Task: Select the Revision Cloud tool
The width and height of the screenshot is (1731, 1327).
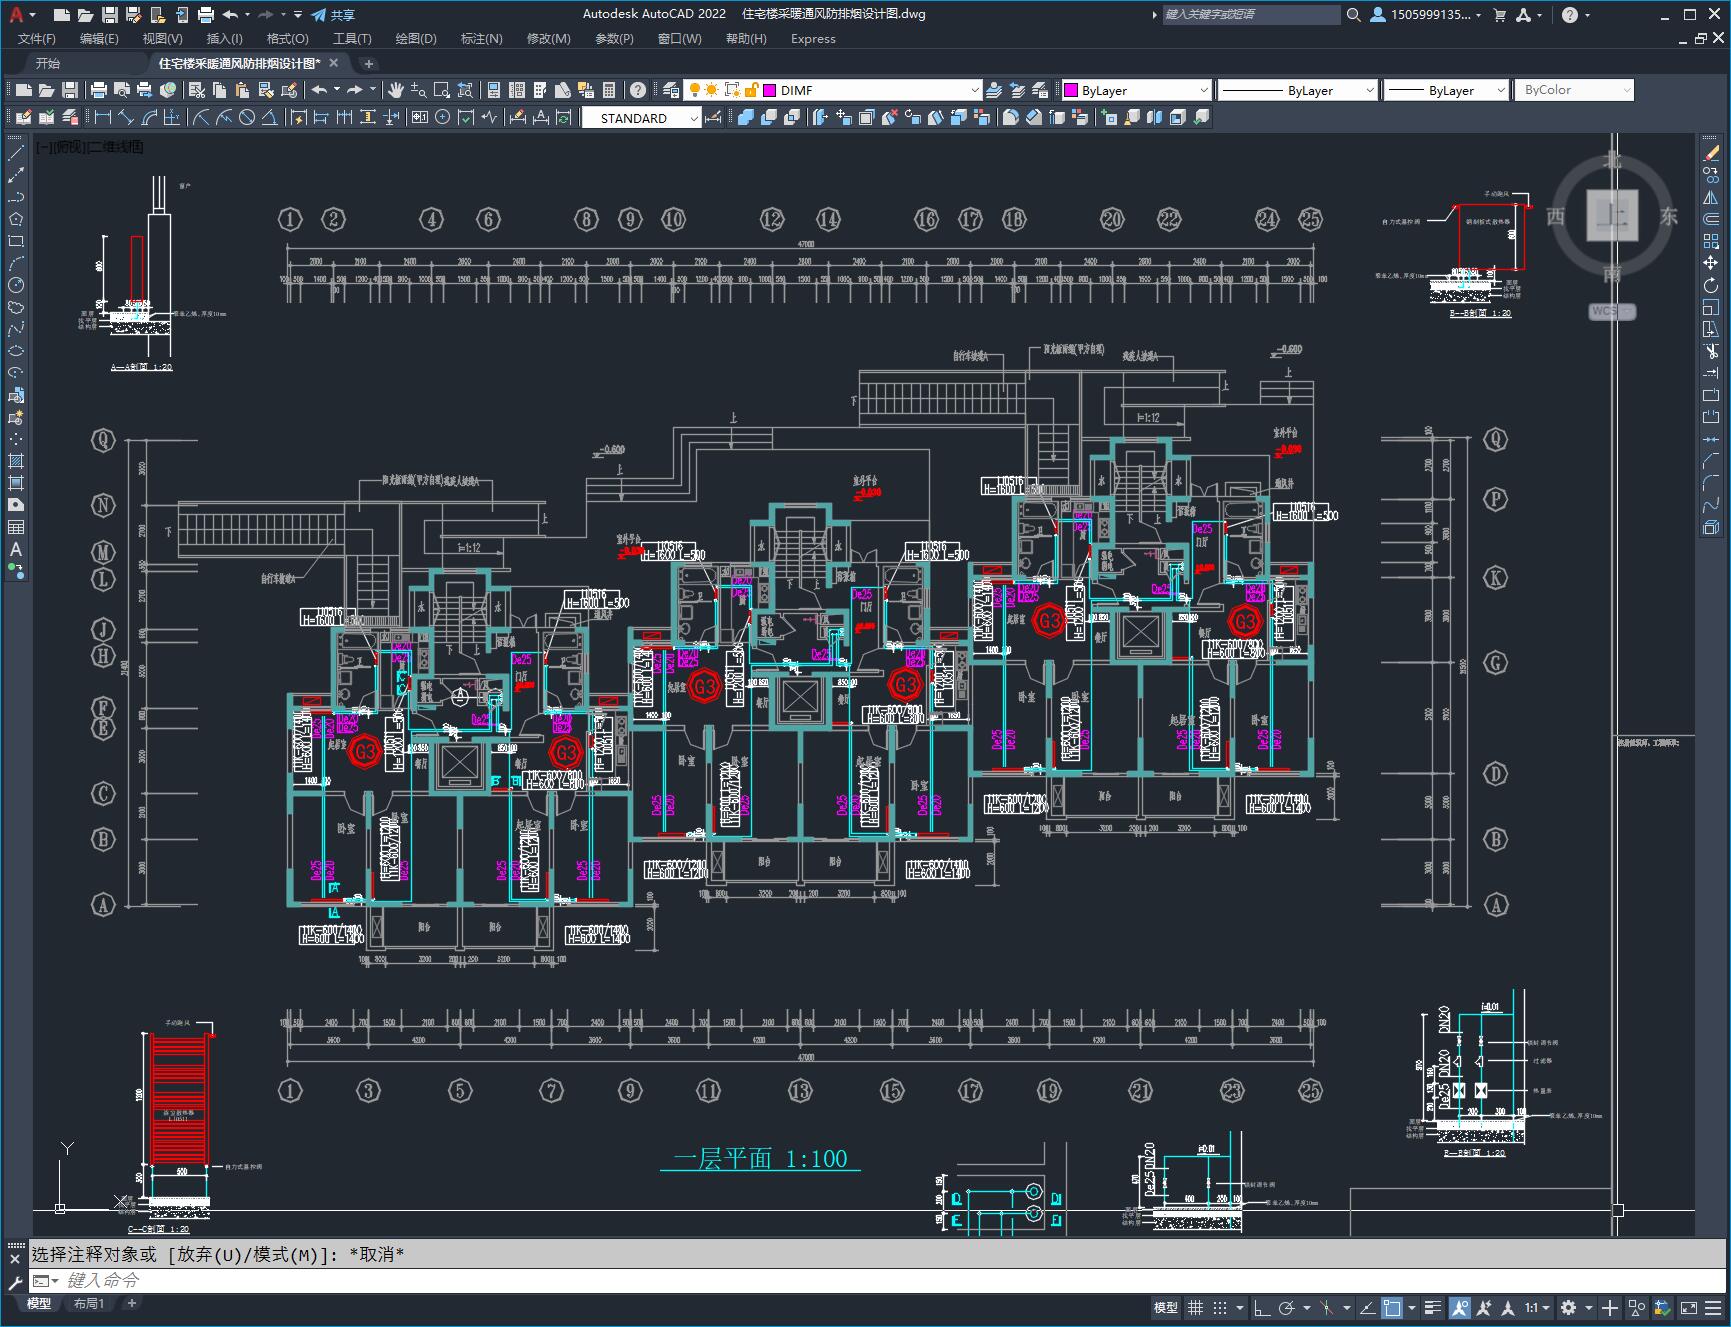Action: (x=16, y=307)
